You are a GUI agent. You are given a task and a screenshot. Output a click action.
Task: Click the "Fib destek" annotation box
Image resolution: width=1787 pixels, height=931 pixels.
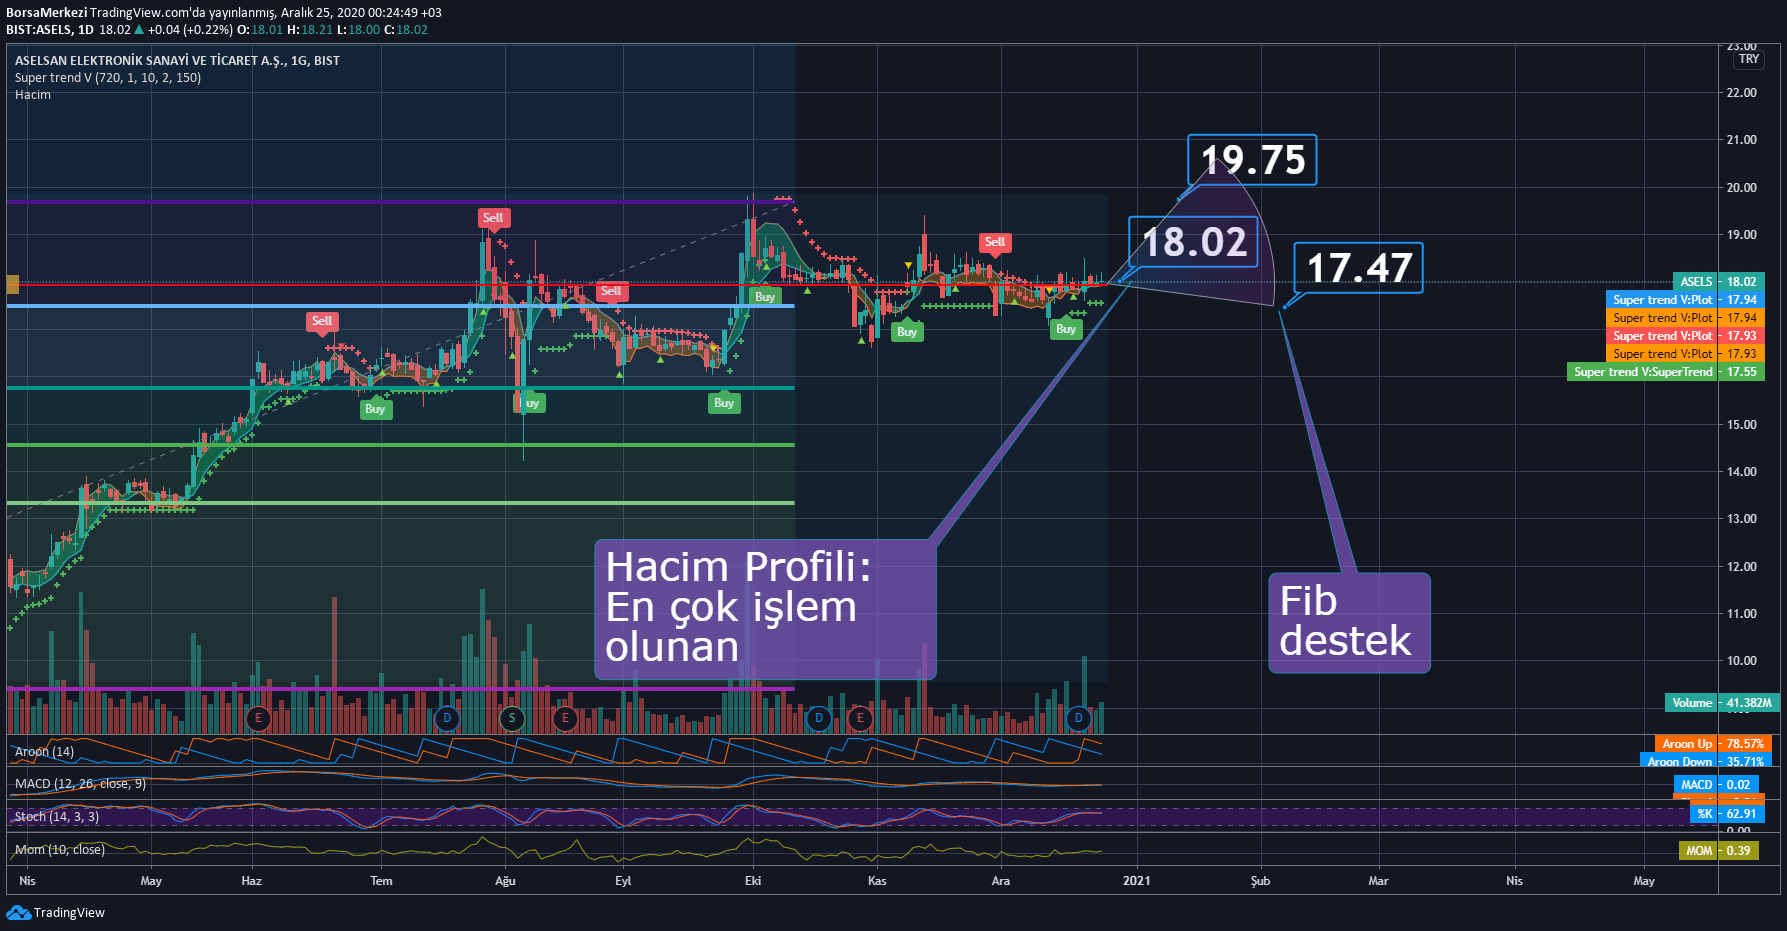click(1348, 622)
